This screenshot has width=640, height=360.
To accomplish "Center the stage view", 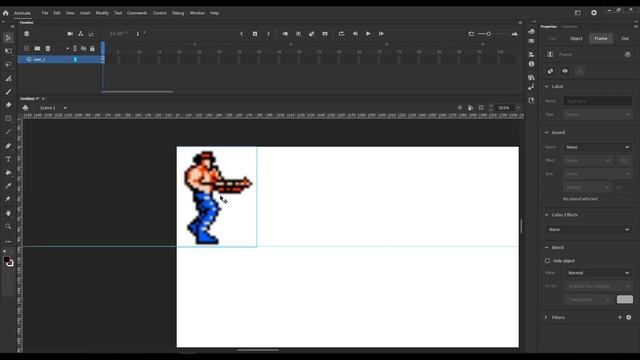I will pos(460,108).
